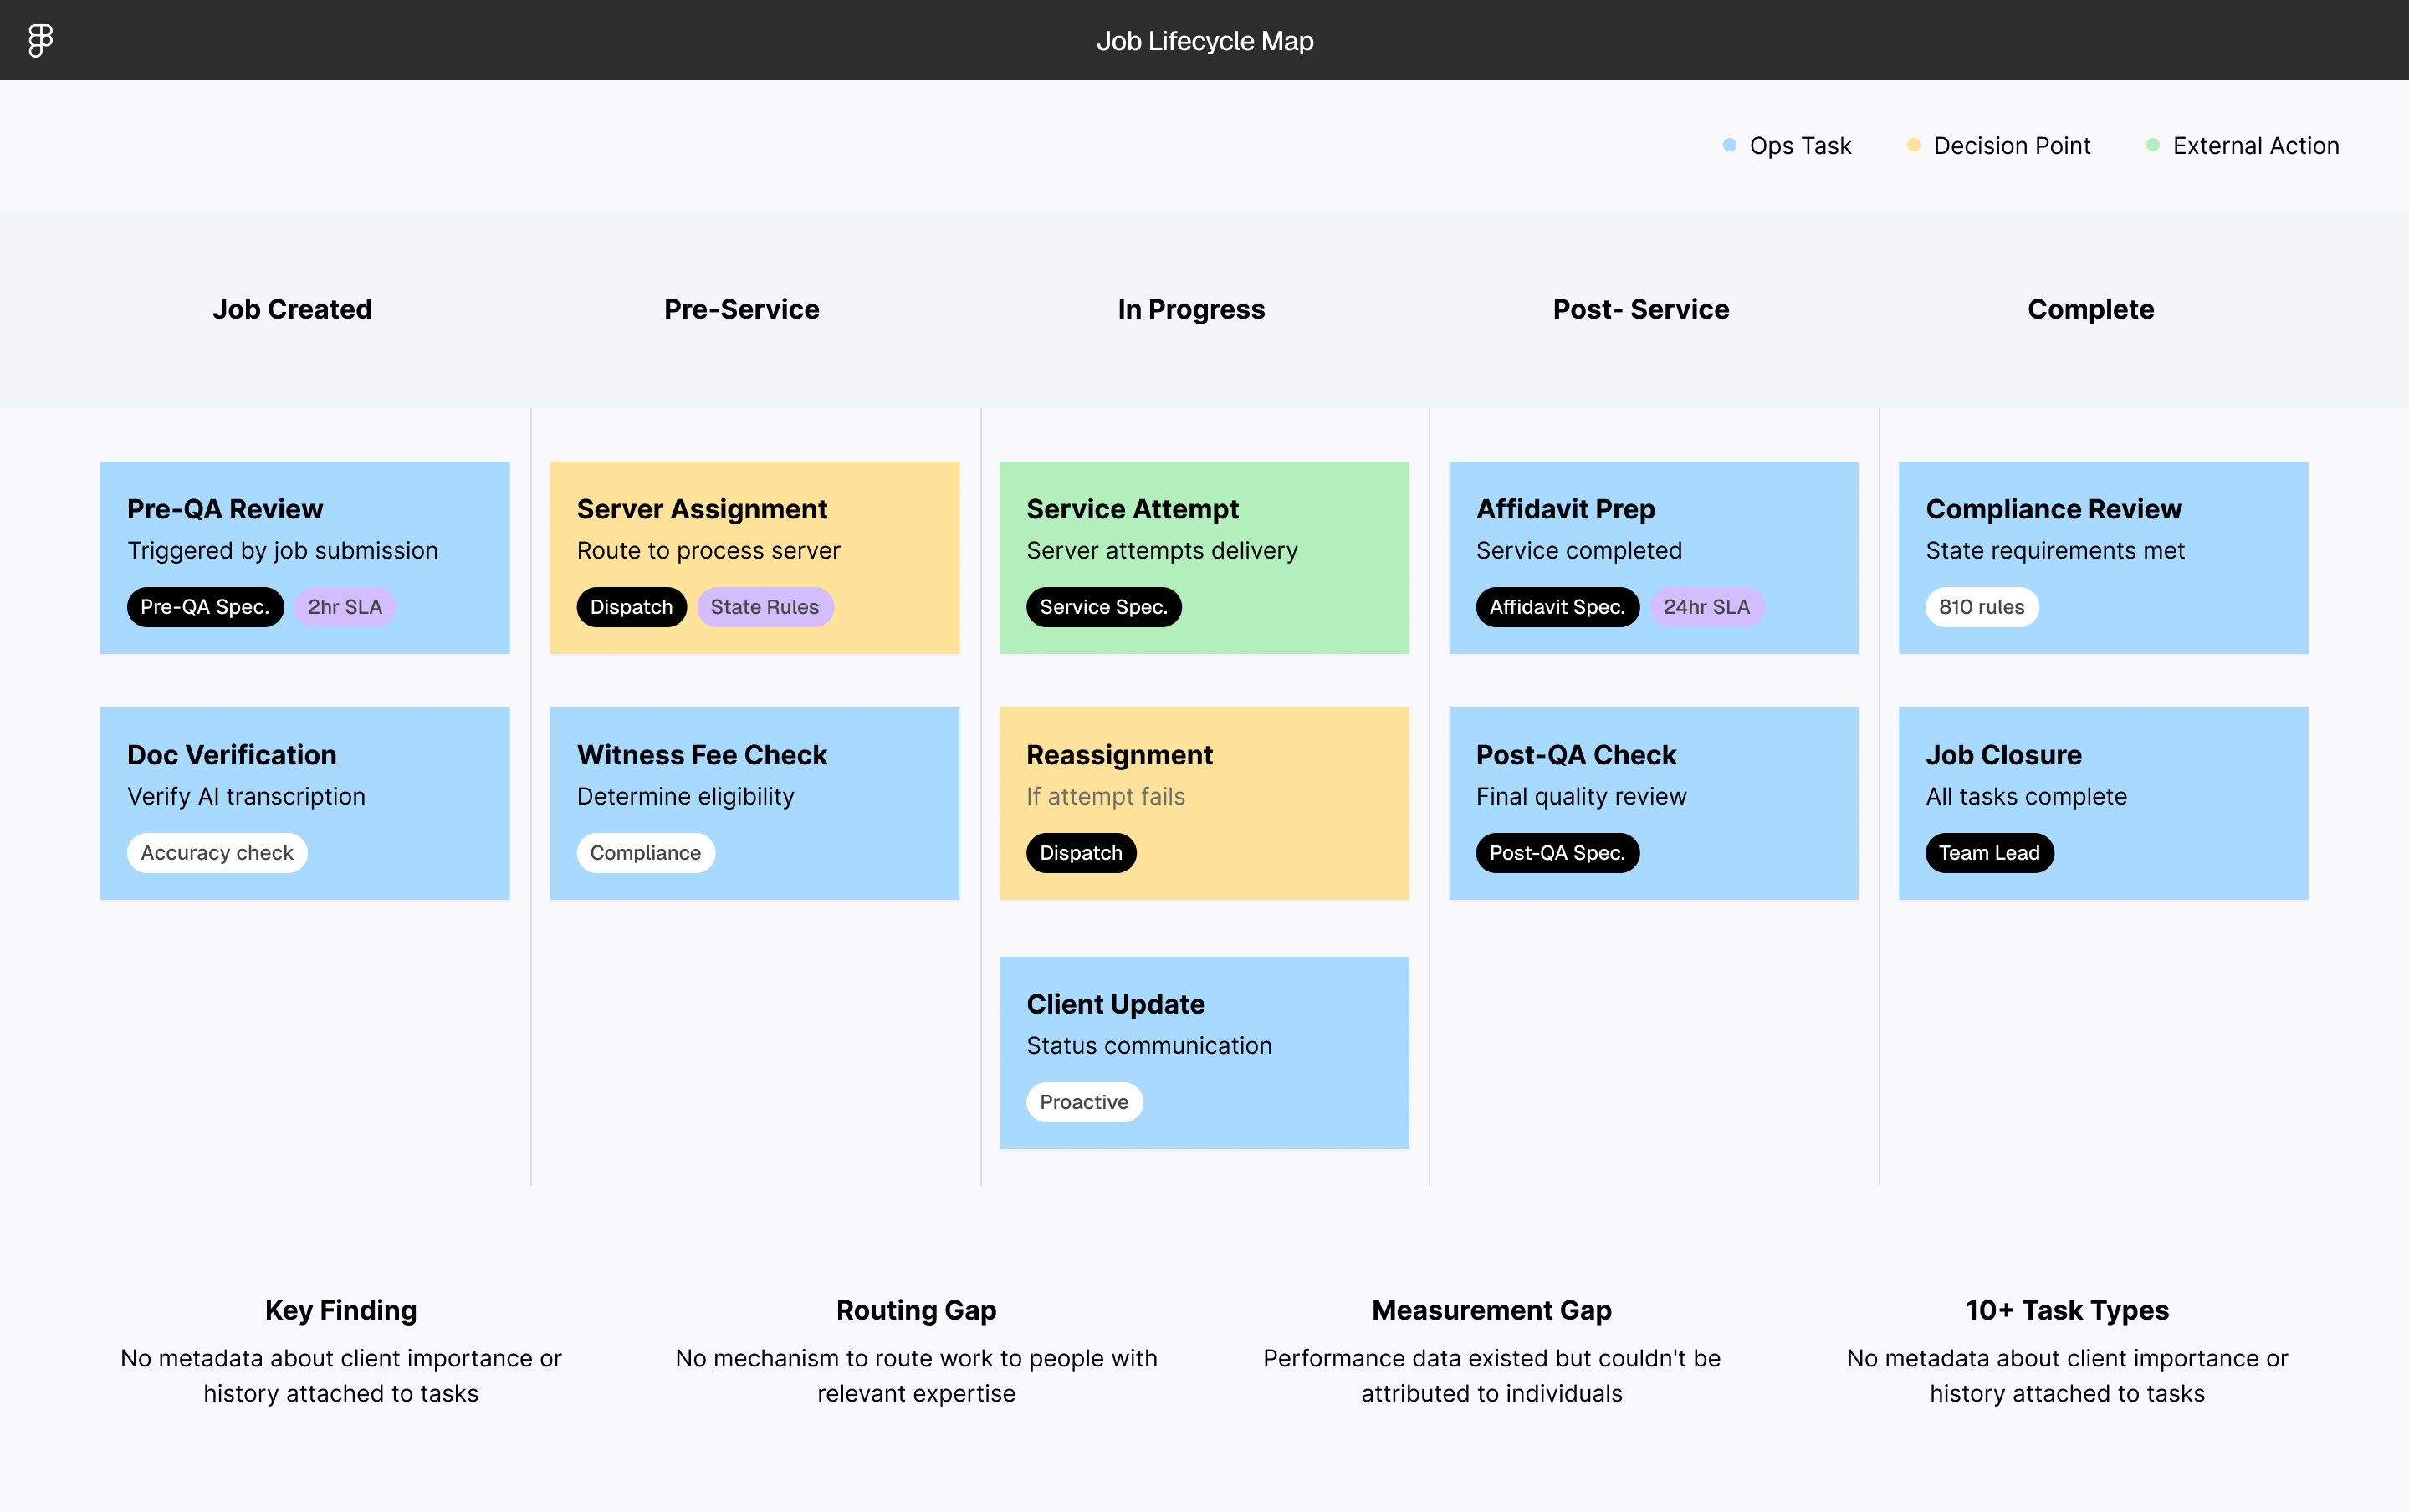The width and height of the screenshot is (2409, 1512).
Task: Click the Dispatch tag on Server Assignment
Action: 631,606
